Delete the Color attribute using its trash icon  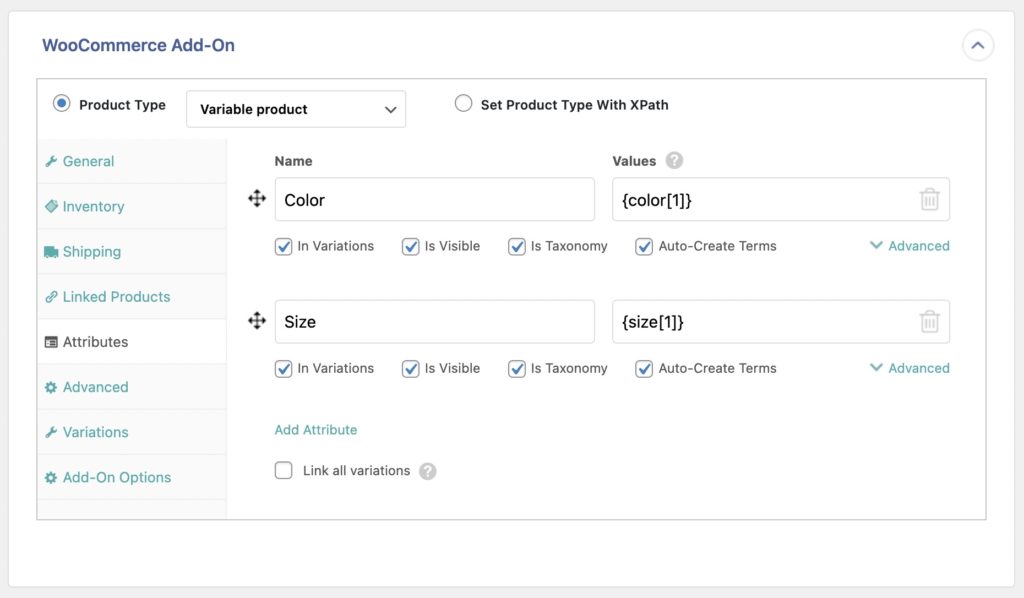[930, 199]
